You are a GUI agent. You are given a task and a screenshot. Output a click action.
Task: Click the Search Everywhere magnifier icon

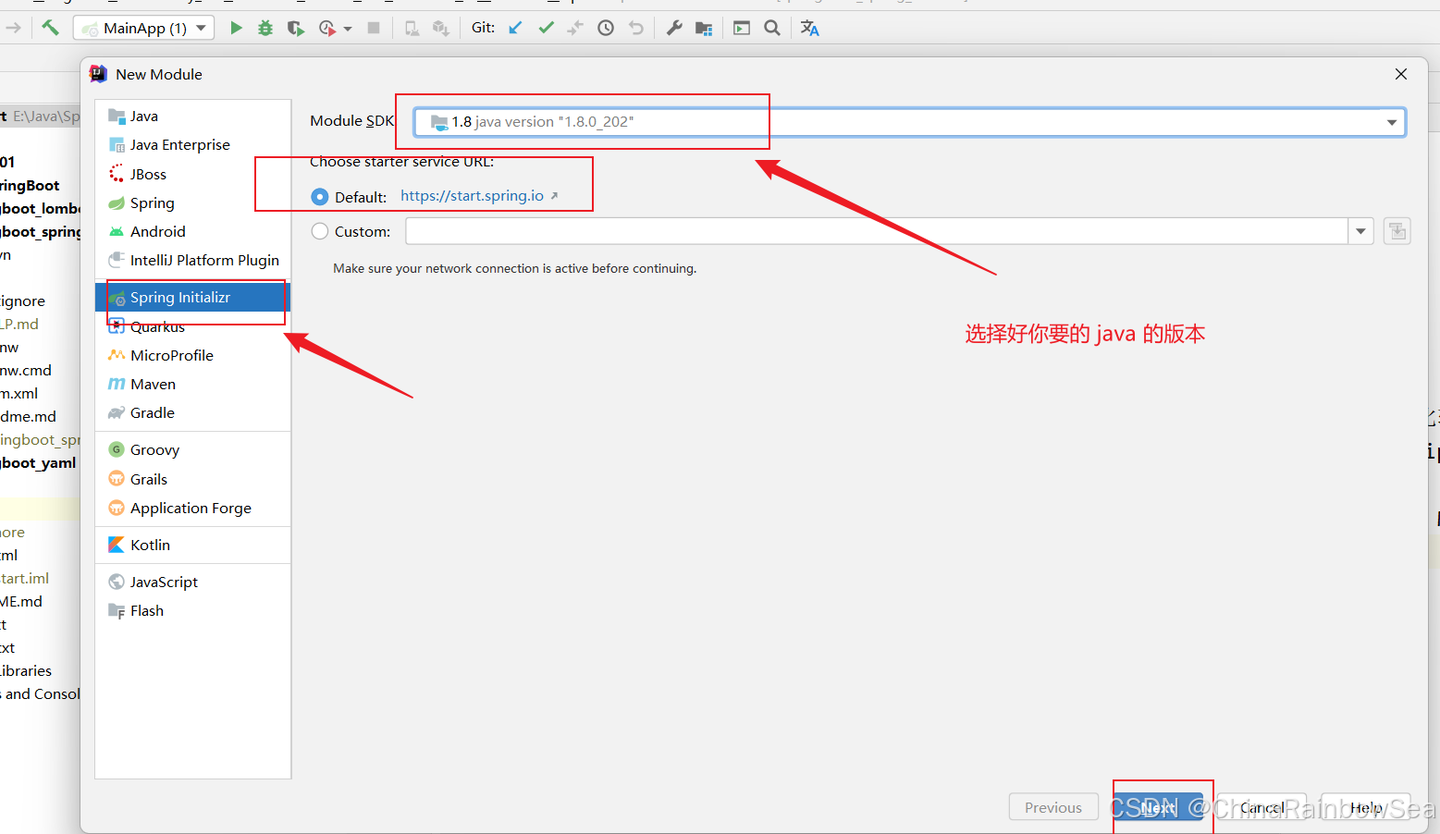(x=772, y=28)
